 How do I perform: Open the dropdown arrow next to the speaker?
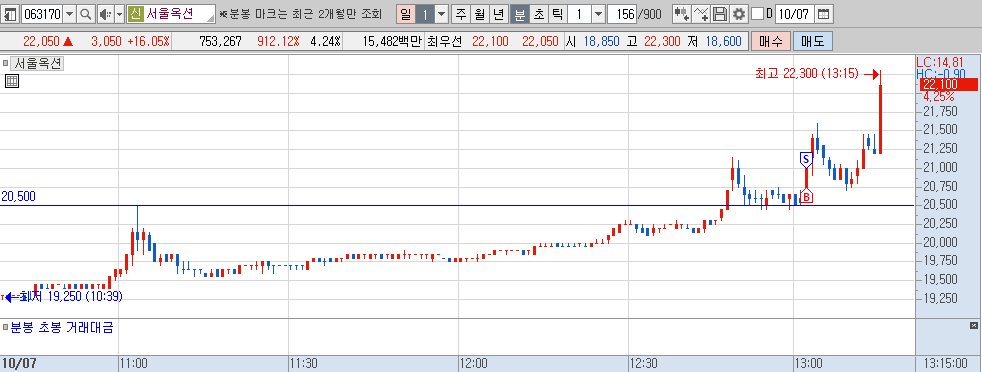tap(120, 14)
